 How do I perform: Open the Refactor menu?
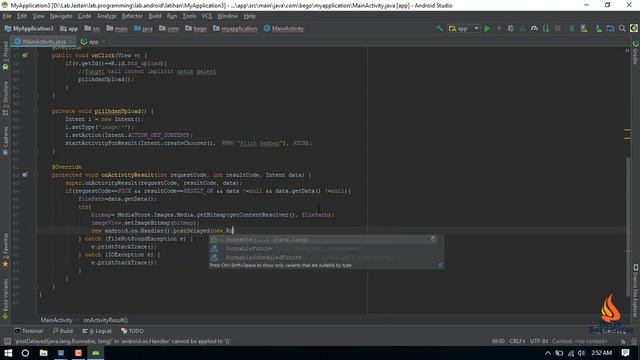tap(132, 16)
